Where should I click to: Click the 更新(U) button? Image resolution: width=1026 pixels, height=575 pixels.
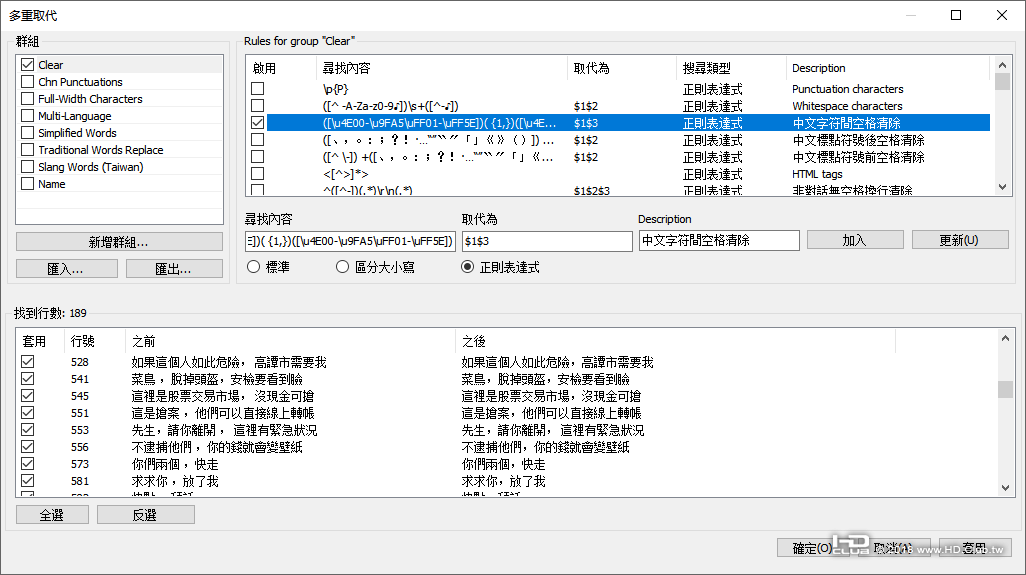click(x=959, y=240)
